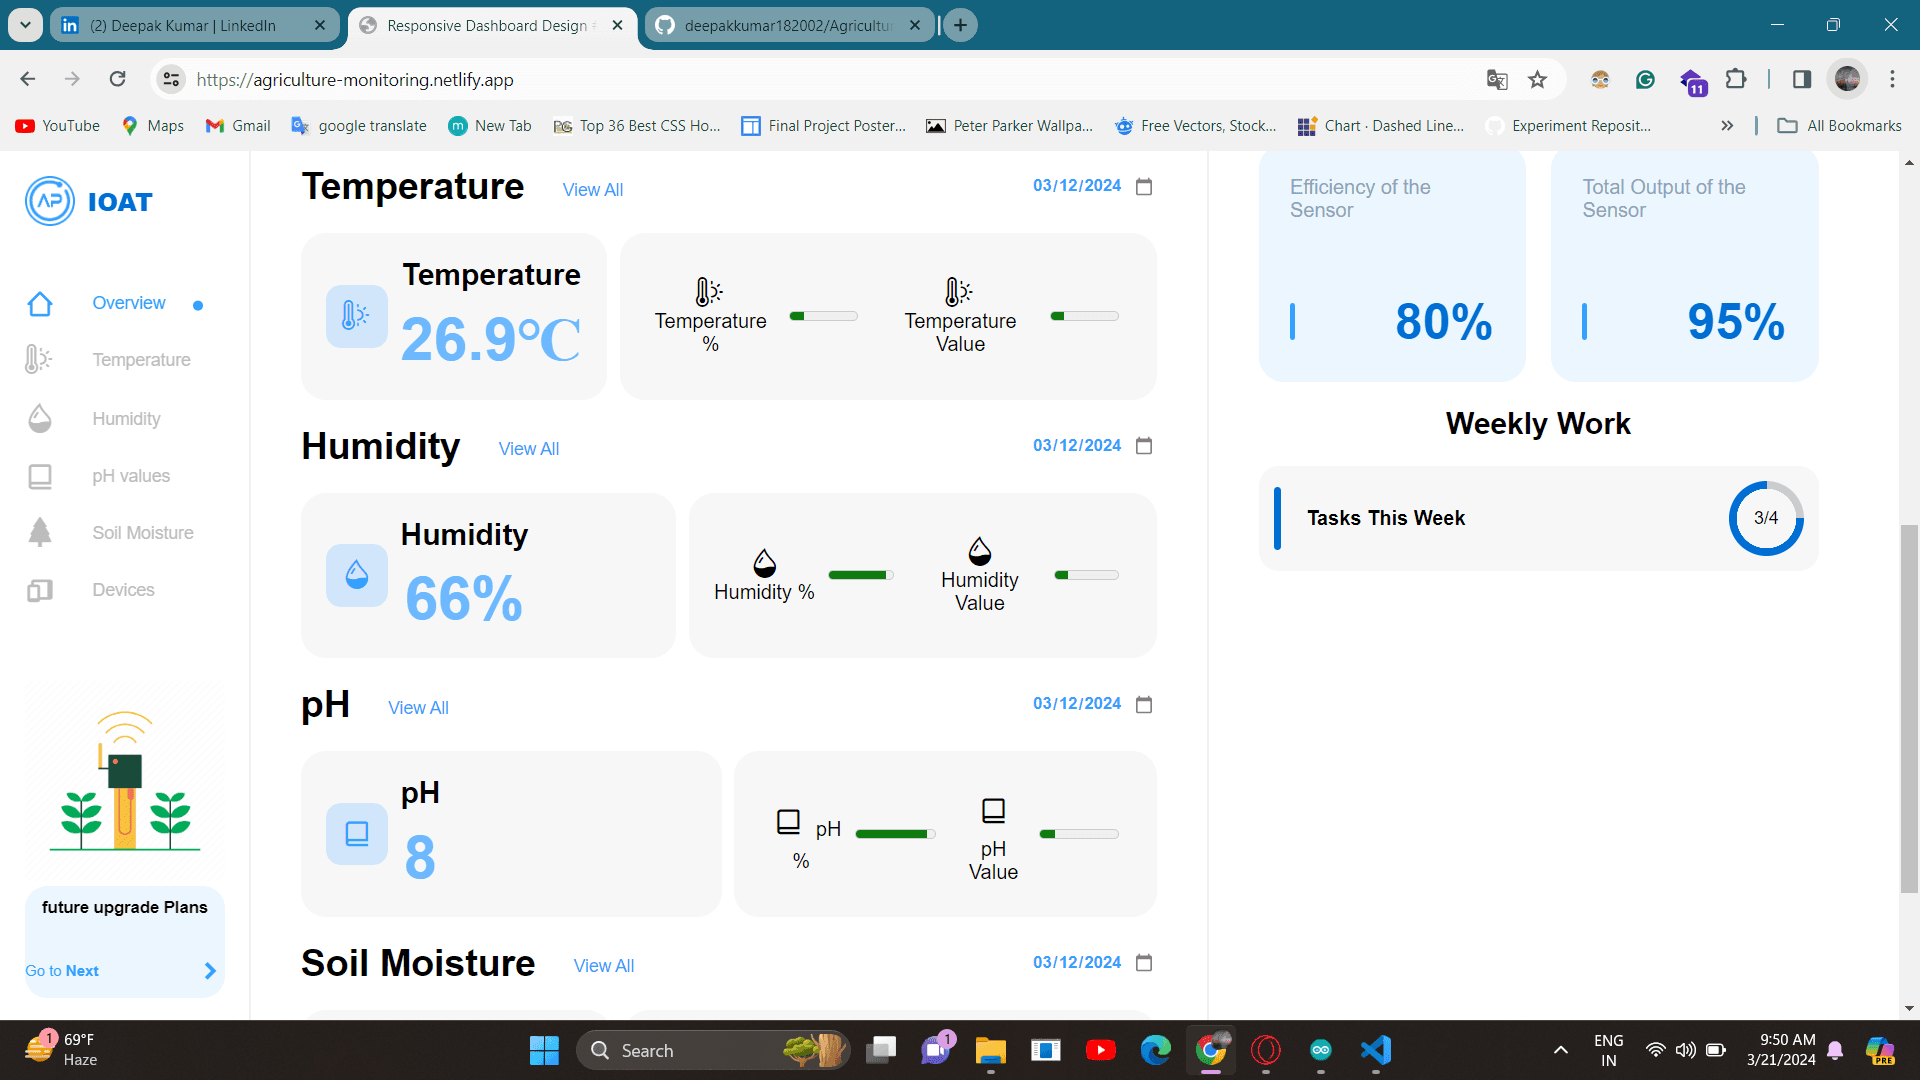Viewport: 1920px width, 1080px height.
Task: Bookmark the page using the star icon
Action: [1538, 79]
